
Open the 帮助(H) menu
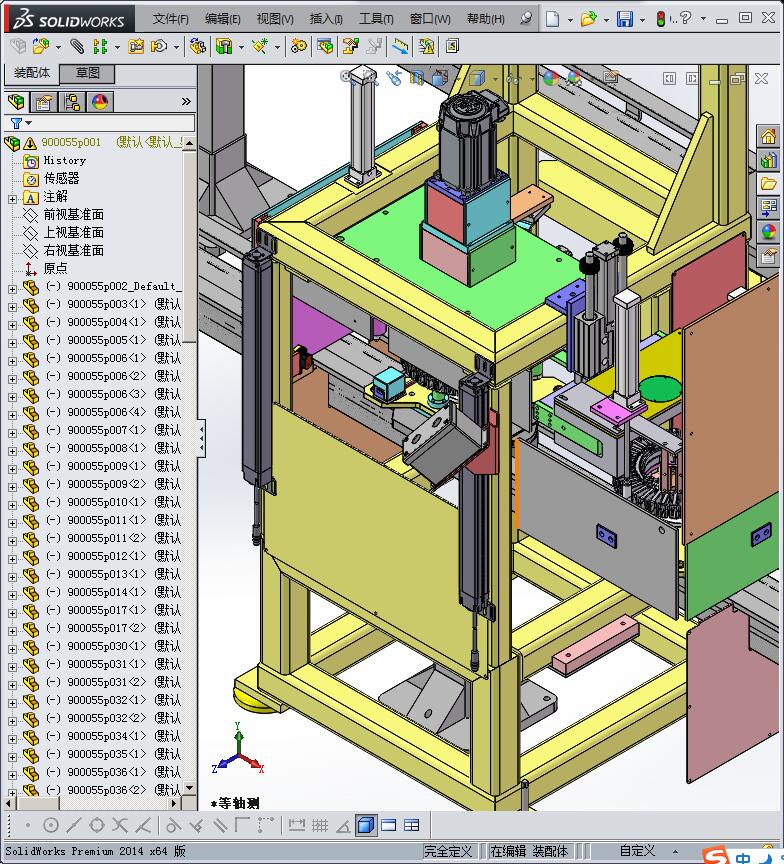click(485, 19)
